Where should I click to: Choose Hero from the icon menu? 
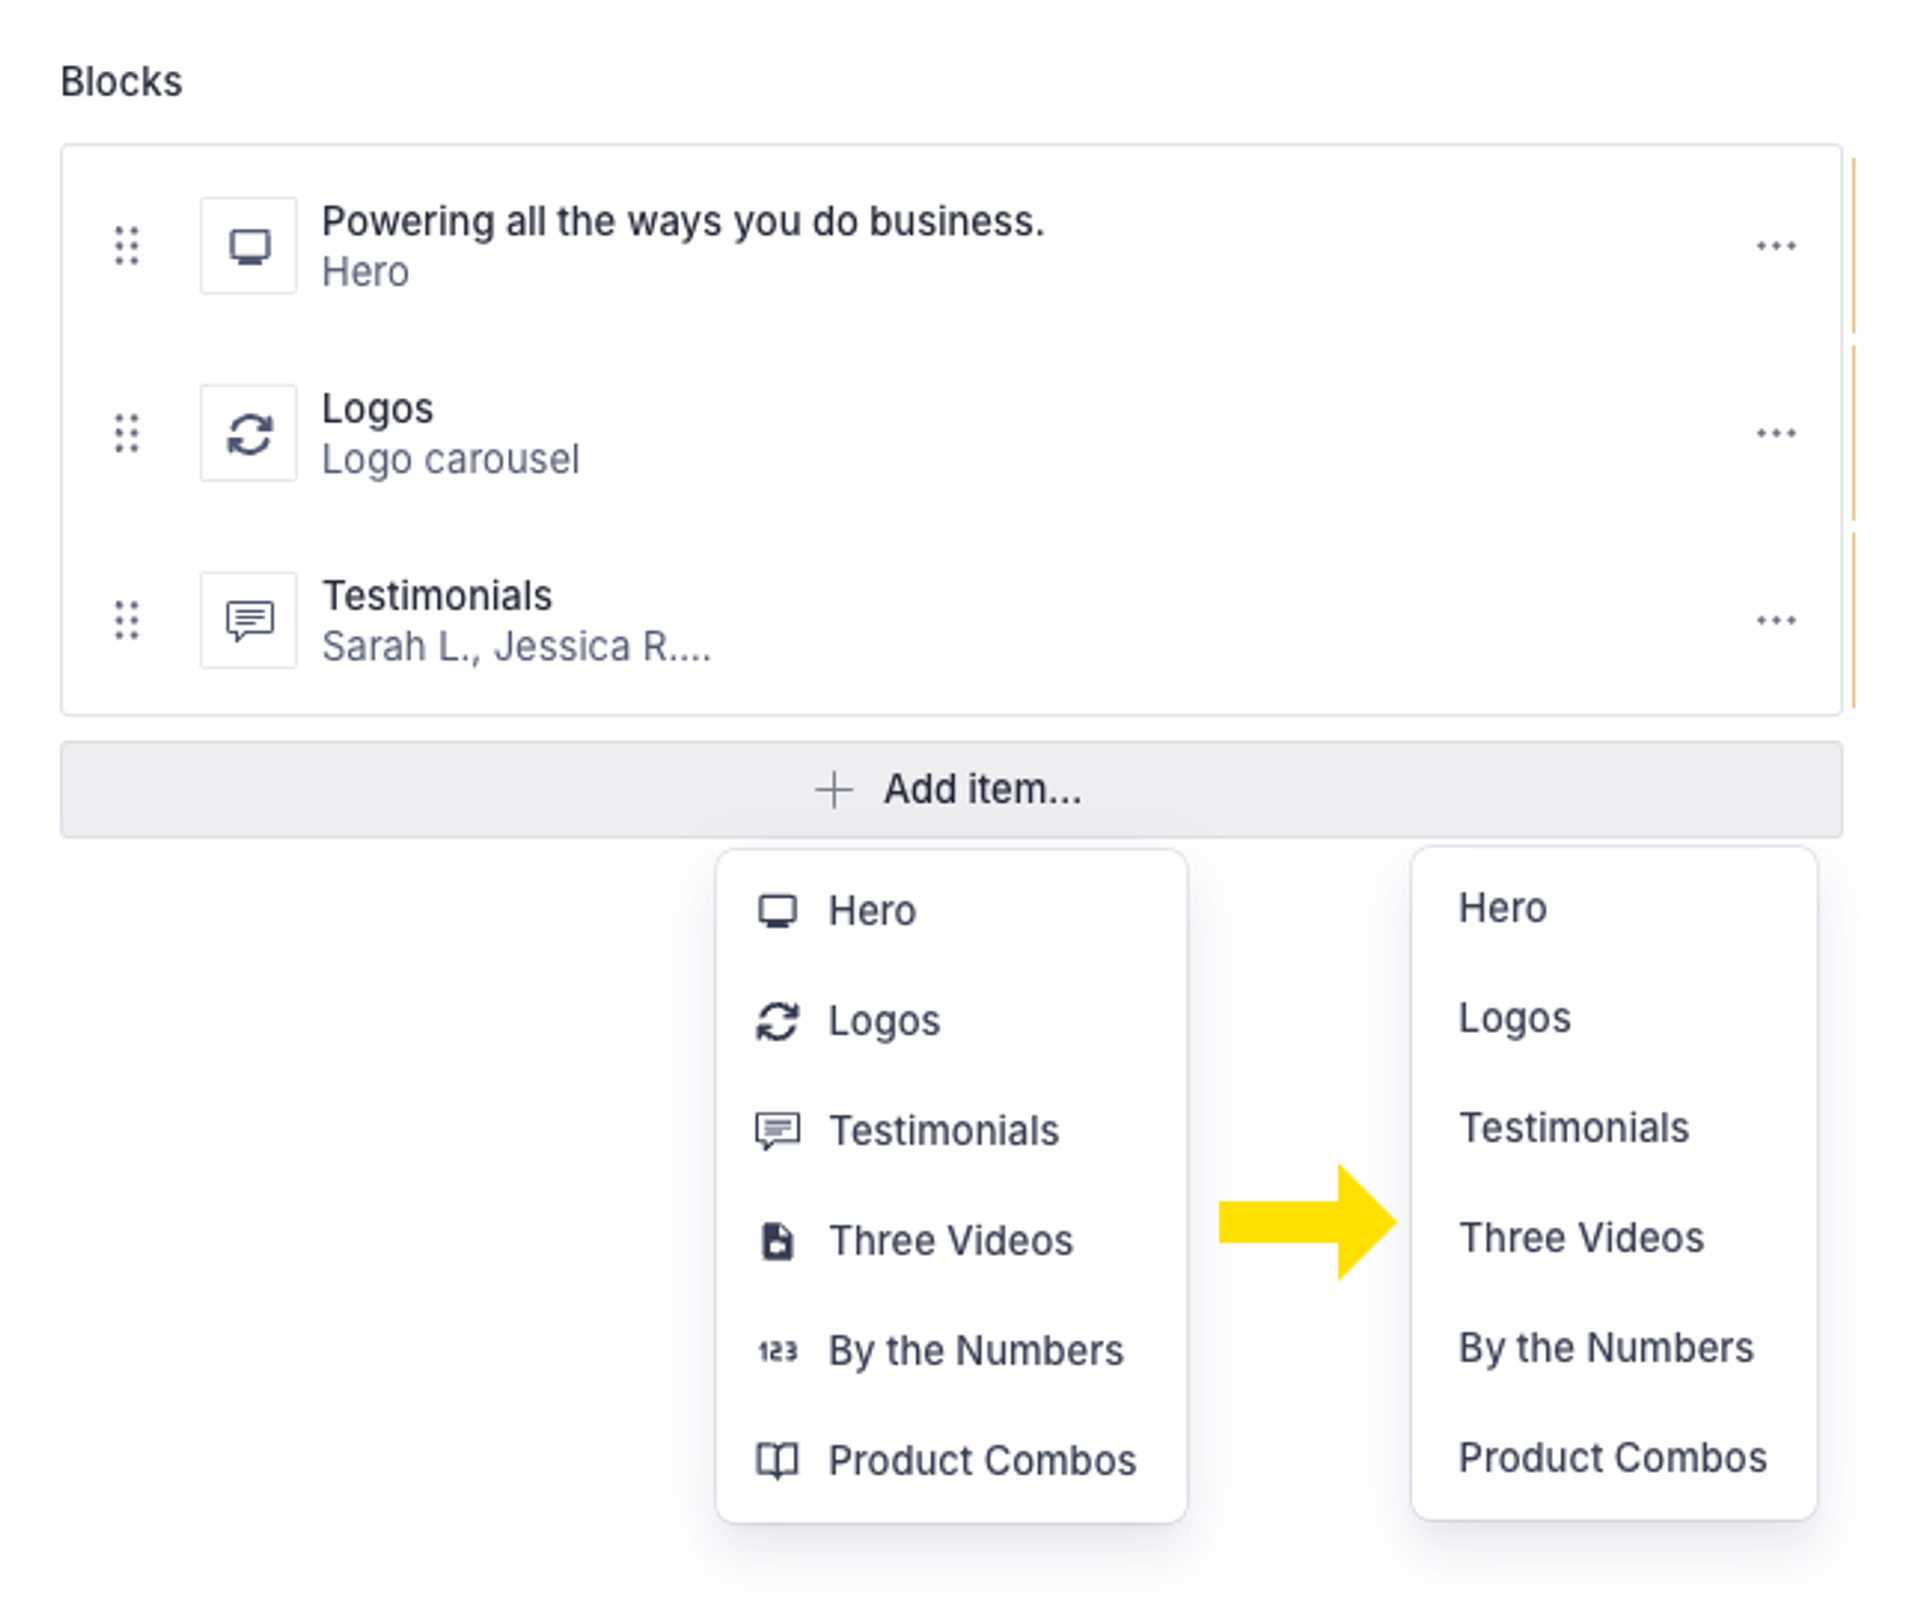point(871,911)
